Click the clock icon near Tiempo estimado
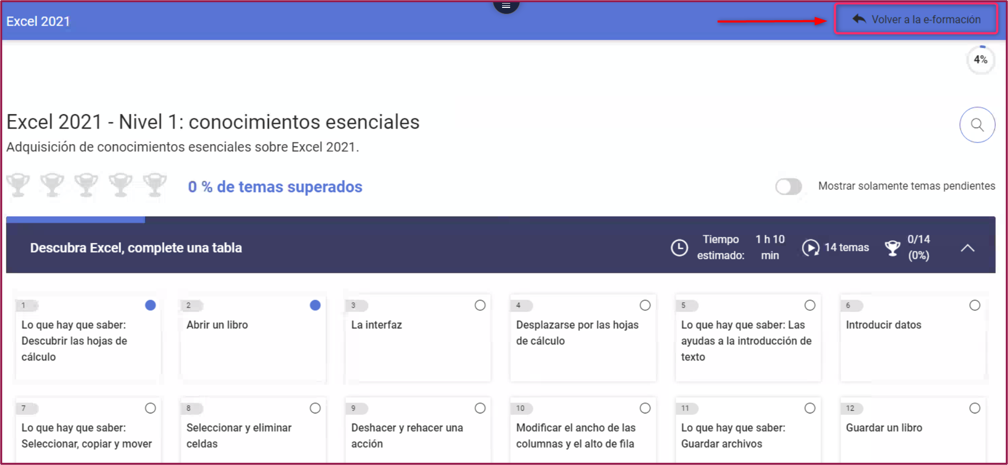Viewport: 1008px width, 465px height. pyautogui.click(x=679, y=248)
